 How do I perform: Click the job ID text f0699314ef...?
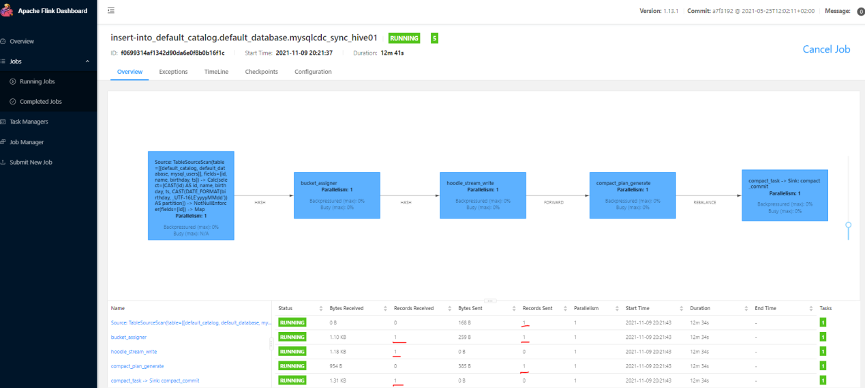tap(172, 53)
